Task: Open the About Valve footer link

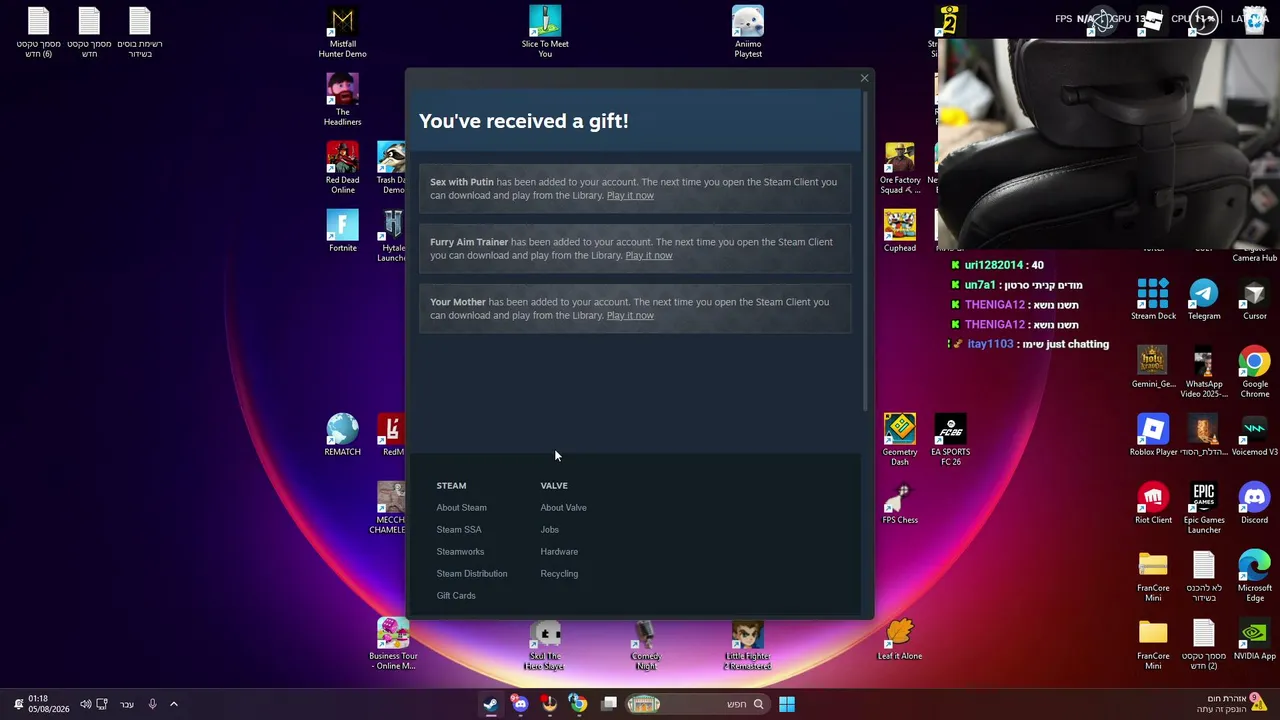Action: [x=564, y=508]
